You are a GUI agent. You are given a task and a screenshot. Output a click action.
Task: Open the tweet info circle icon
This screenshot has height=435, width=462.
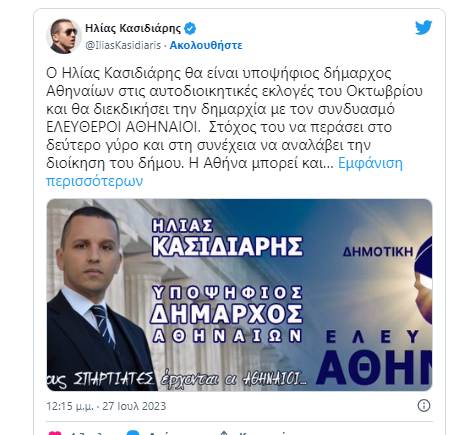[424, 406]
